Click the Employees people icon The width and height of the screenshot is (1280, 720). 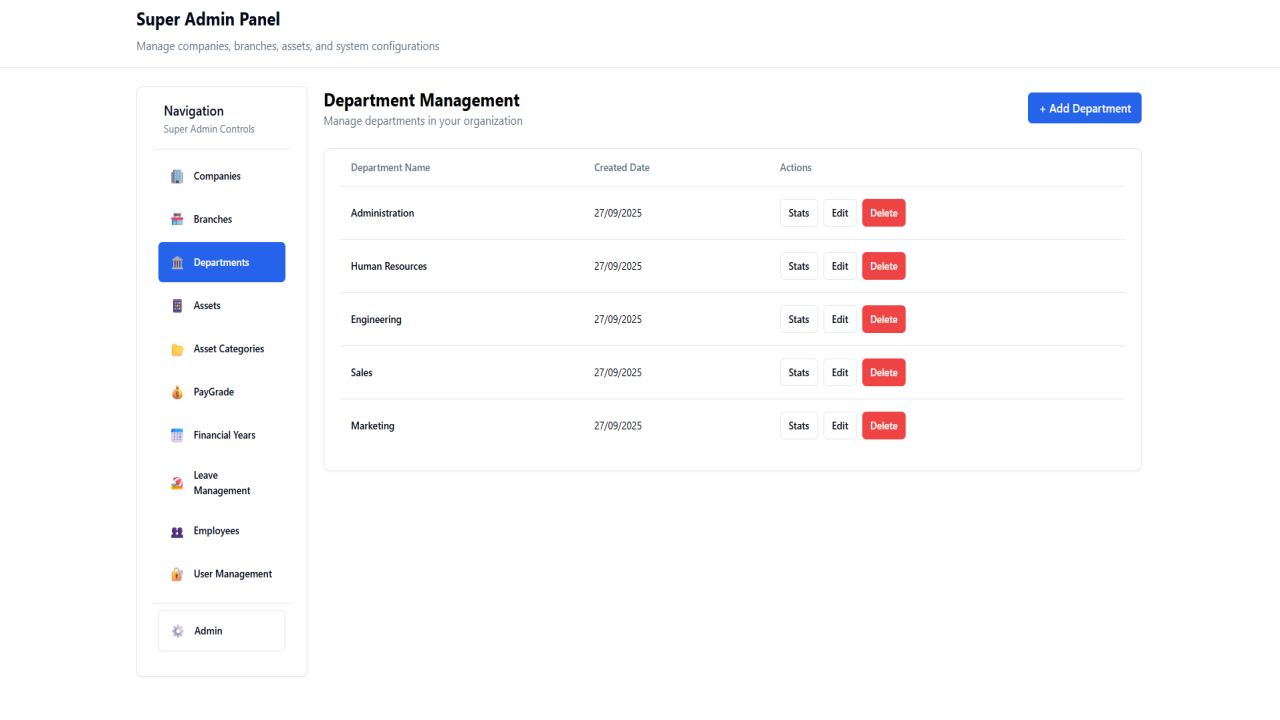(x=177, y=531)
